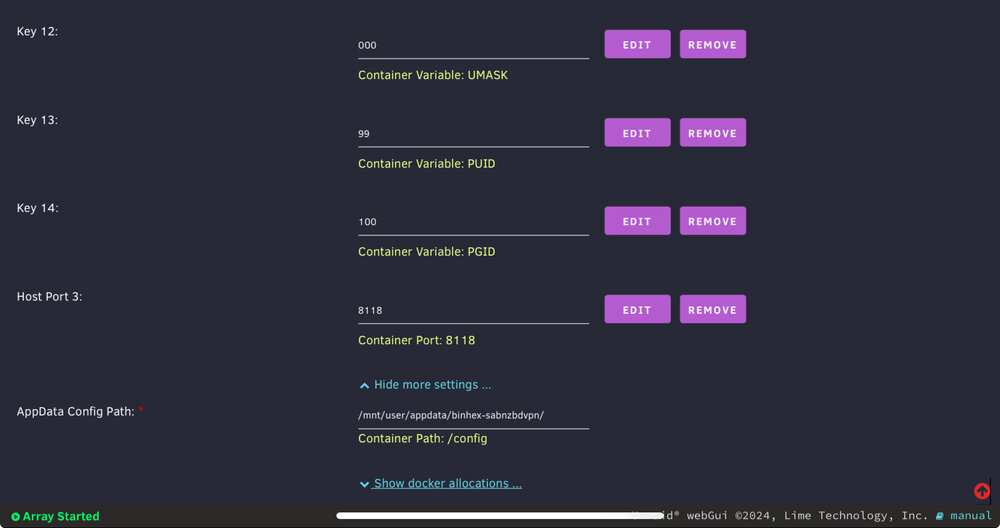This screenshot has height=528, width=1000.
Task: Click Edit button for Key 12
Action: (637, 44)
